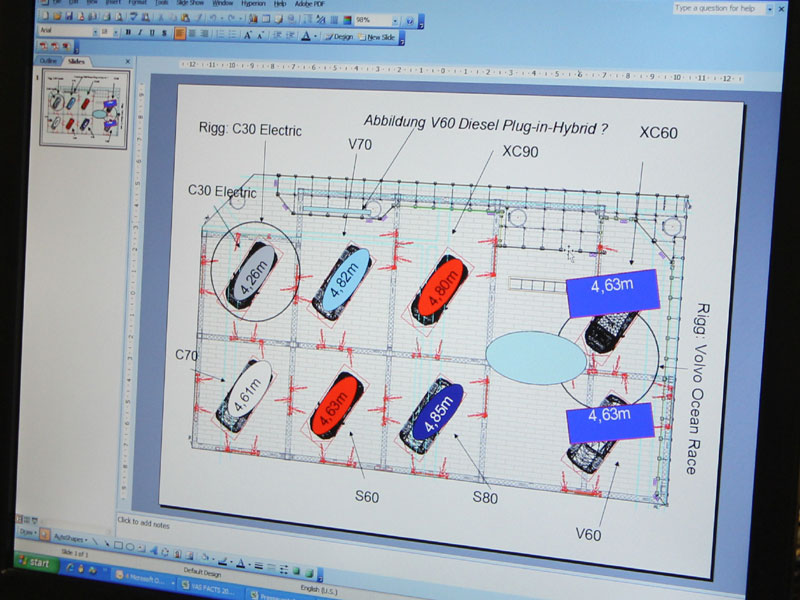The image size is (800, 600).
Task: Click the Design button
Action: (339, 37)
